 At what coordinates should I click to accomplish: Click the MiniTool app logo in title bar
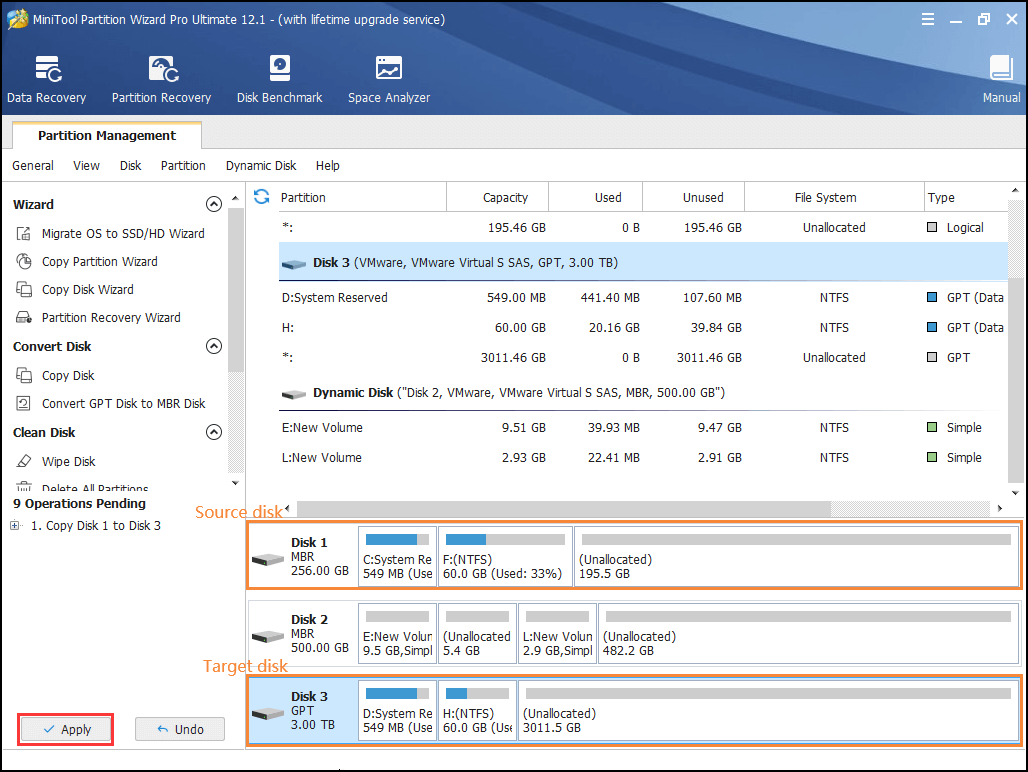tap(18, 19)
